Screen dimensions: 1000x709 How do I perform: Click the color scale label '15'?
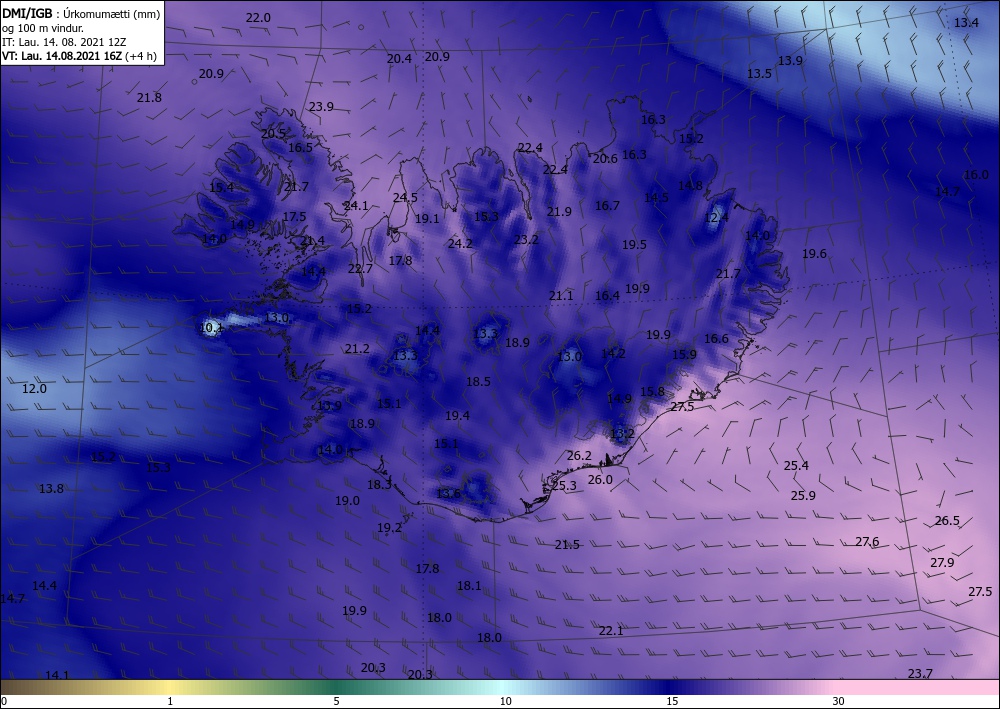pos(672,701)
